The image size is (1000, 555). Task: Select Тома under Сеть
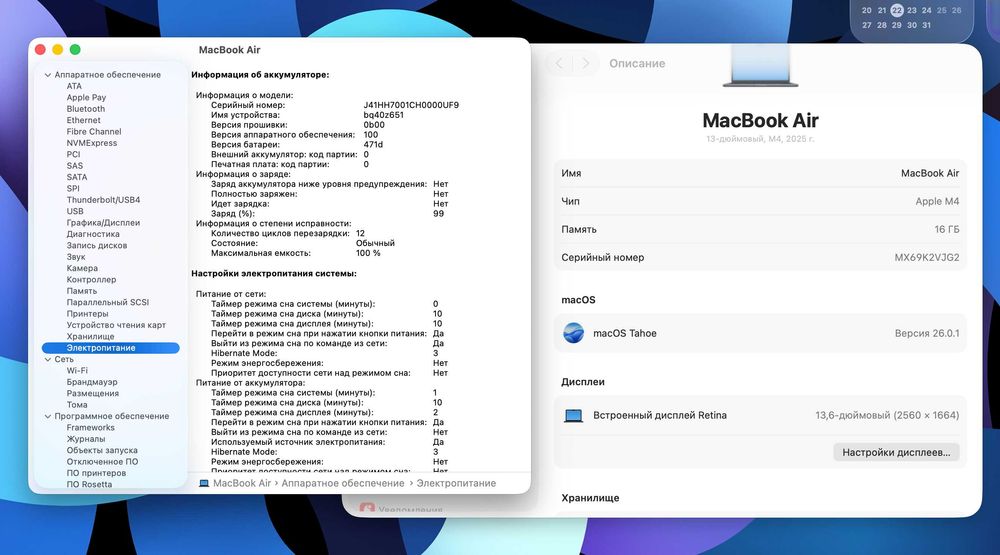pos(77,405)
